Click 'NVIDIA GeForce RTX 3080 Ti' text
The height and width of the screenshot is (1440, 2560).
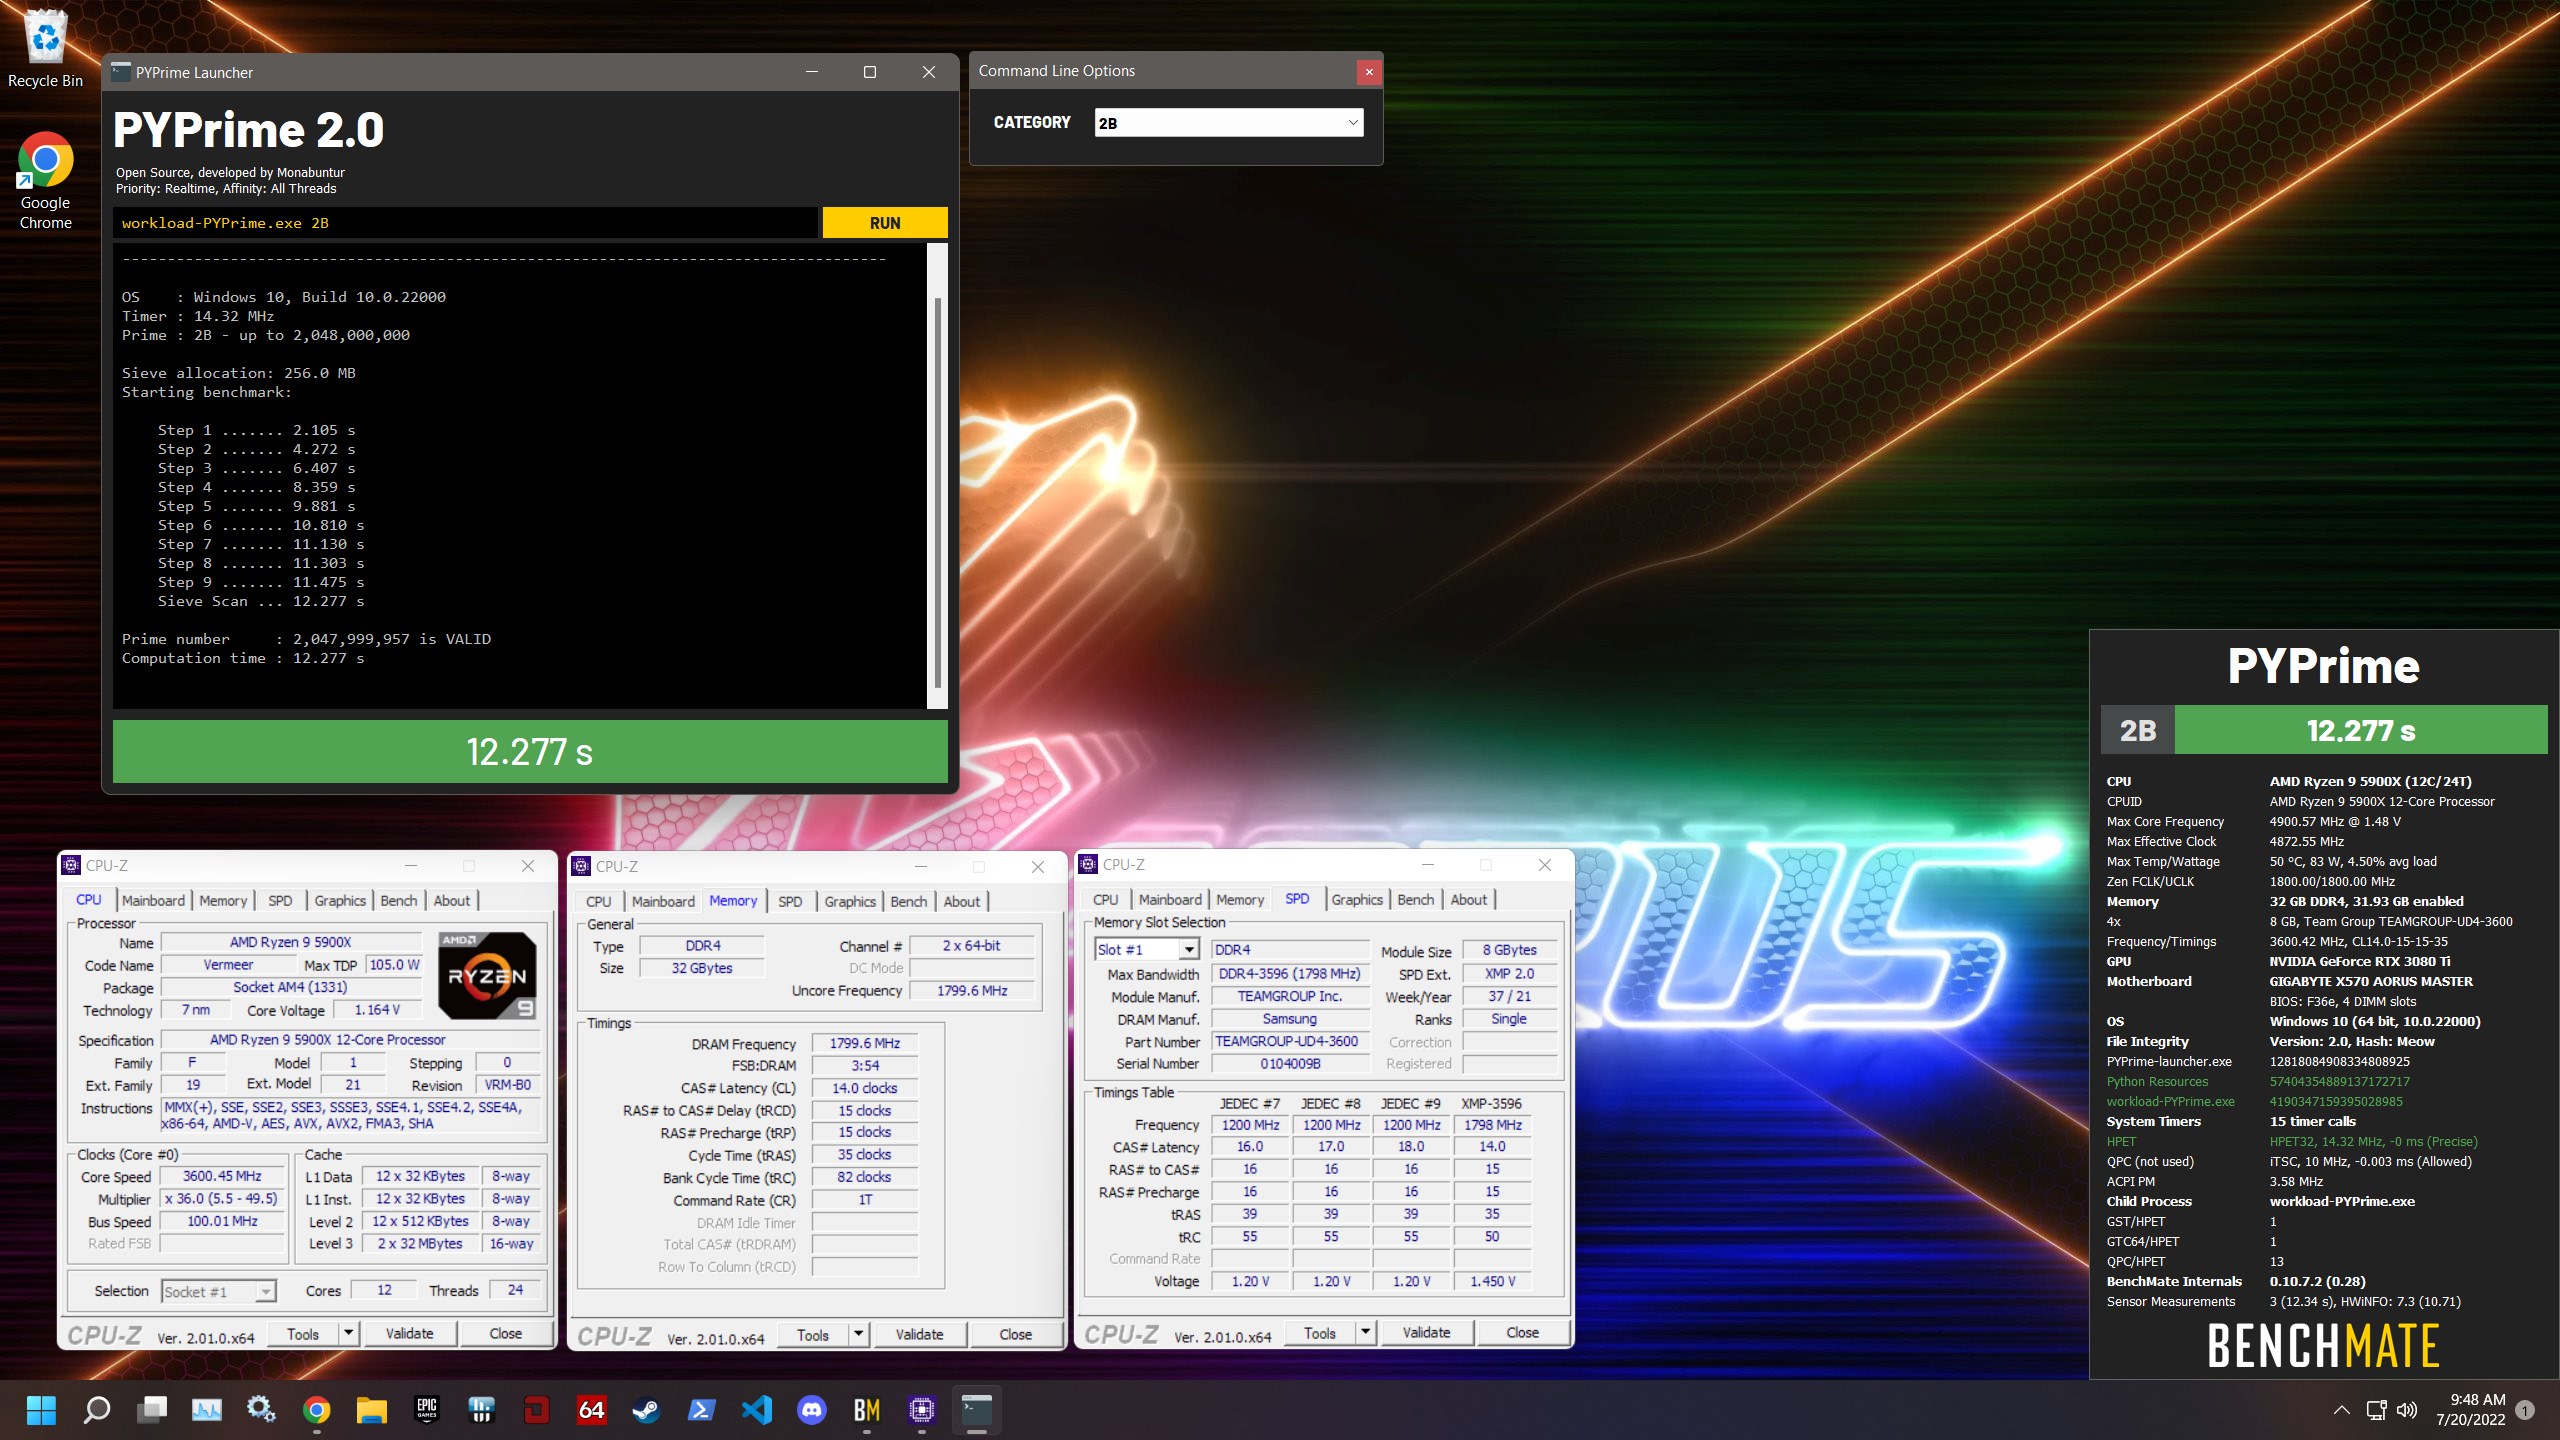[2360, 961]
